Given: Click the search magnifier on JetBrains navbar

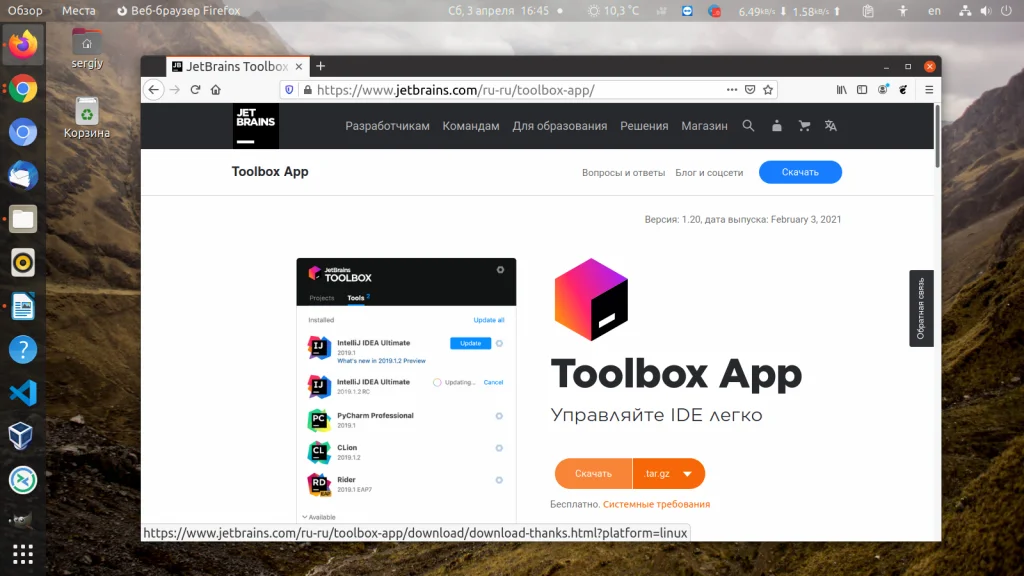Looking at the screenshot, I should pyautogui.click(x=748, y=126).
